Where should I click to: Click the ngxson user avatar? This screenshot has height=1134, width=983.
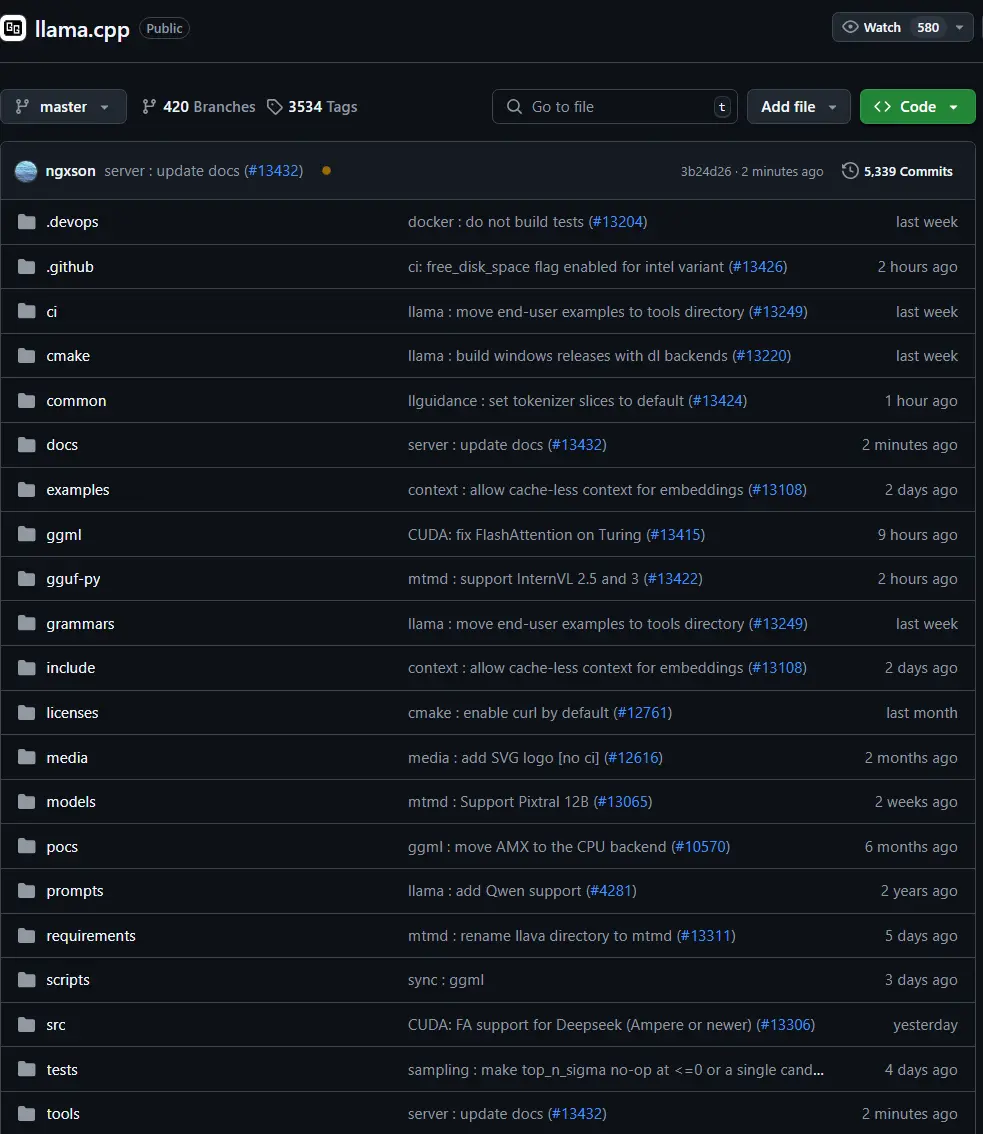pos(26,171)
